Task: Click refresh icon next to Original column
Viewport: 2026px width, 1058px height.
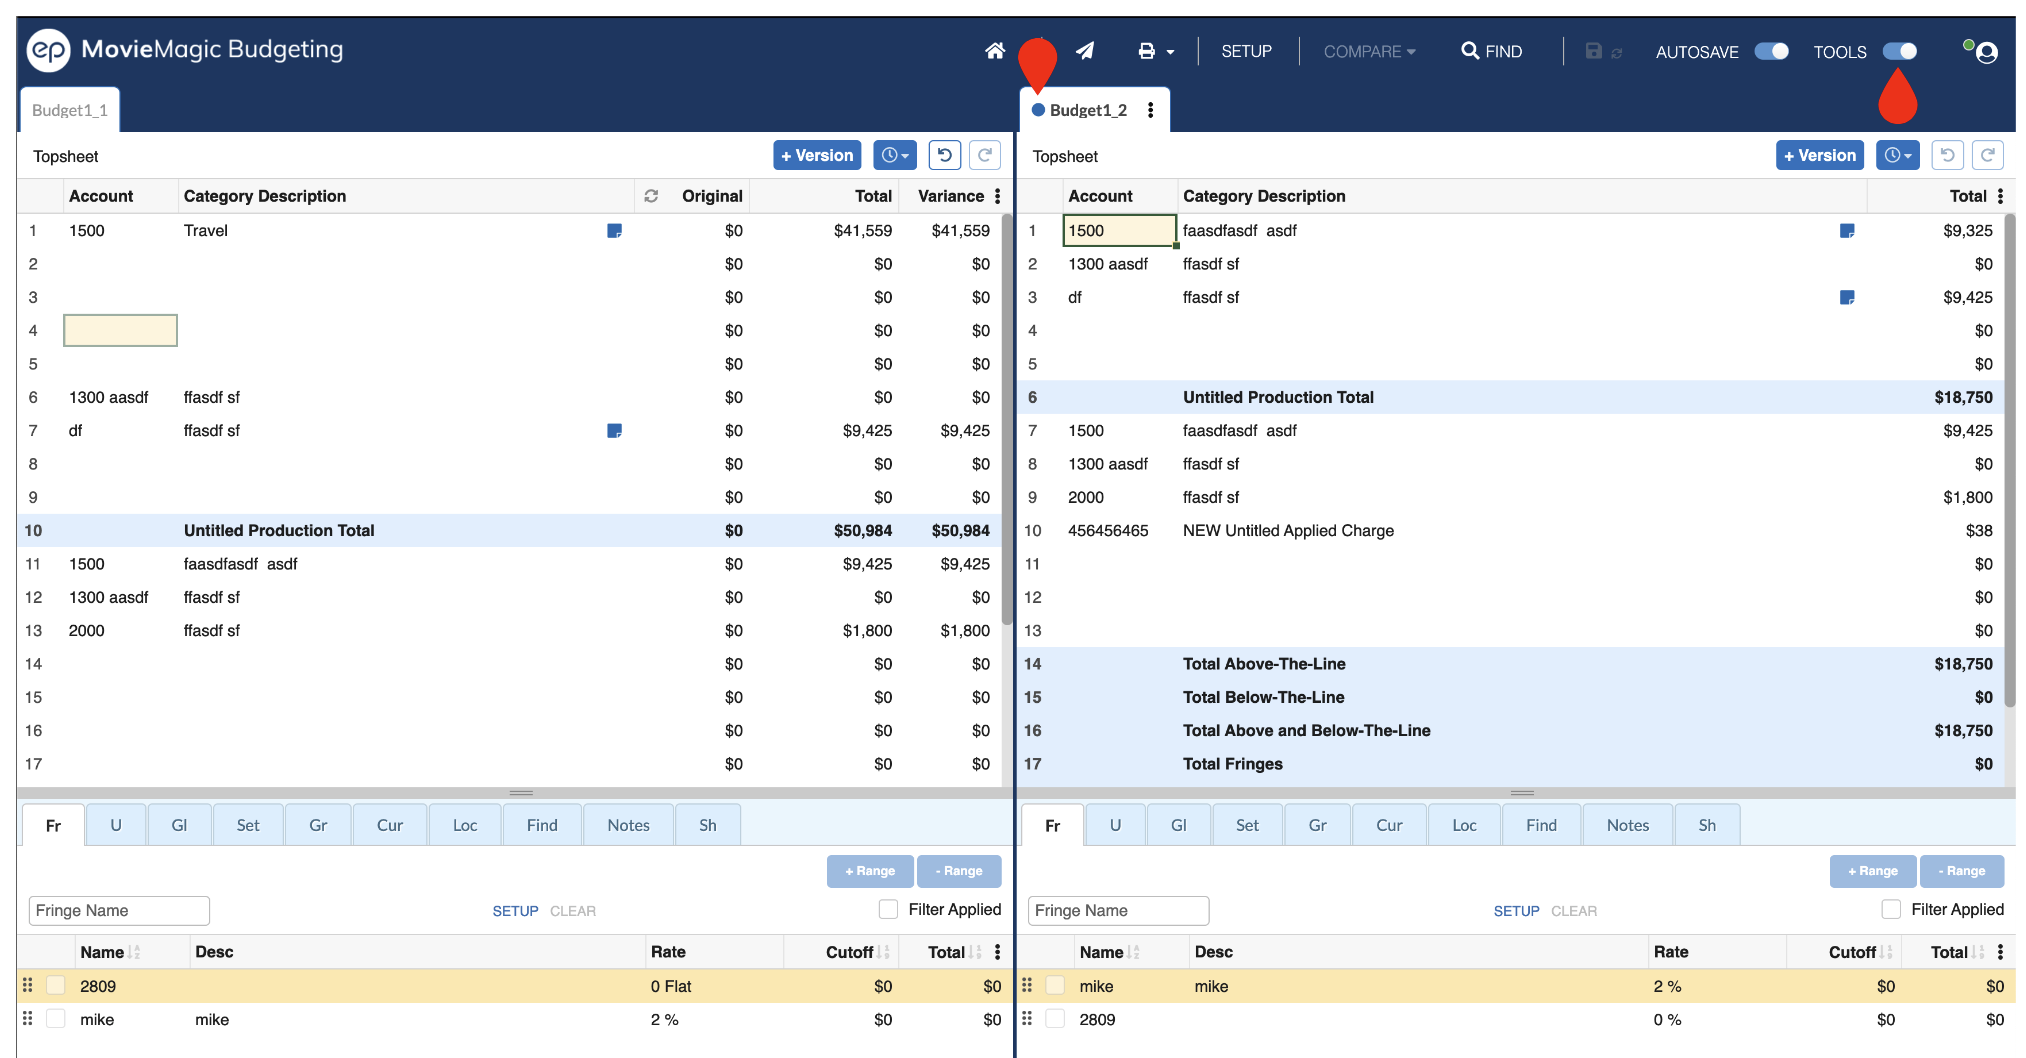Action: click(651, 196)
